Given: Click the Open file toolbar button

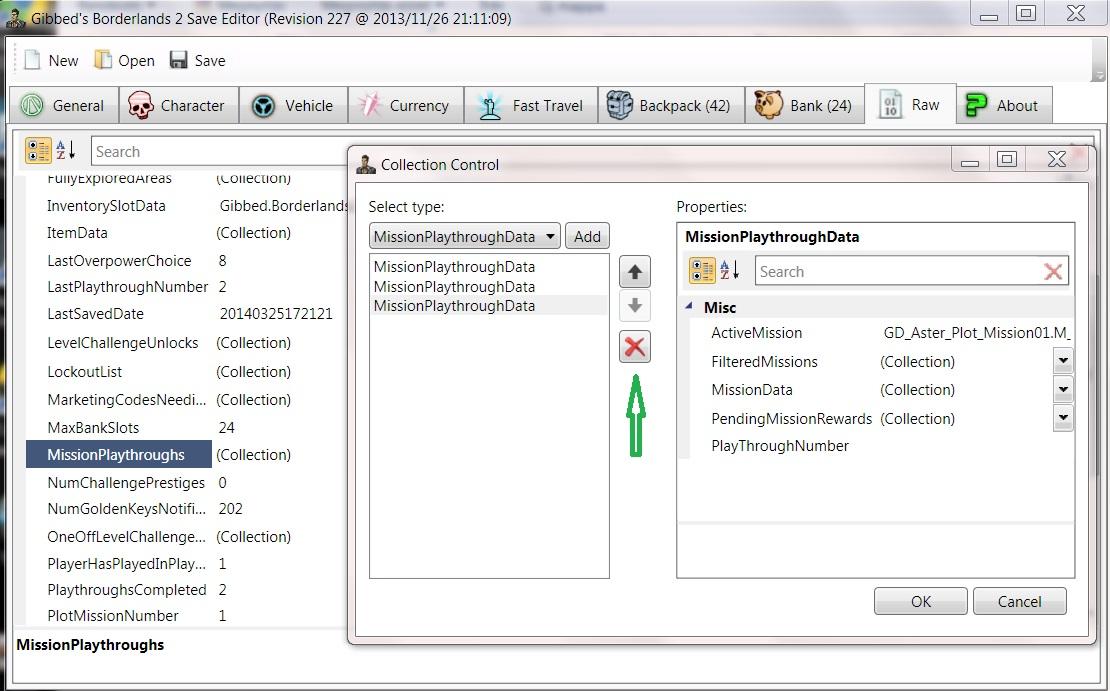Looking at the screenshot, I should point(125,61).
